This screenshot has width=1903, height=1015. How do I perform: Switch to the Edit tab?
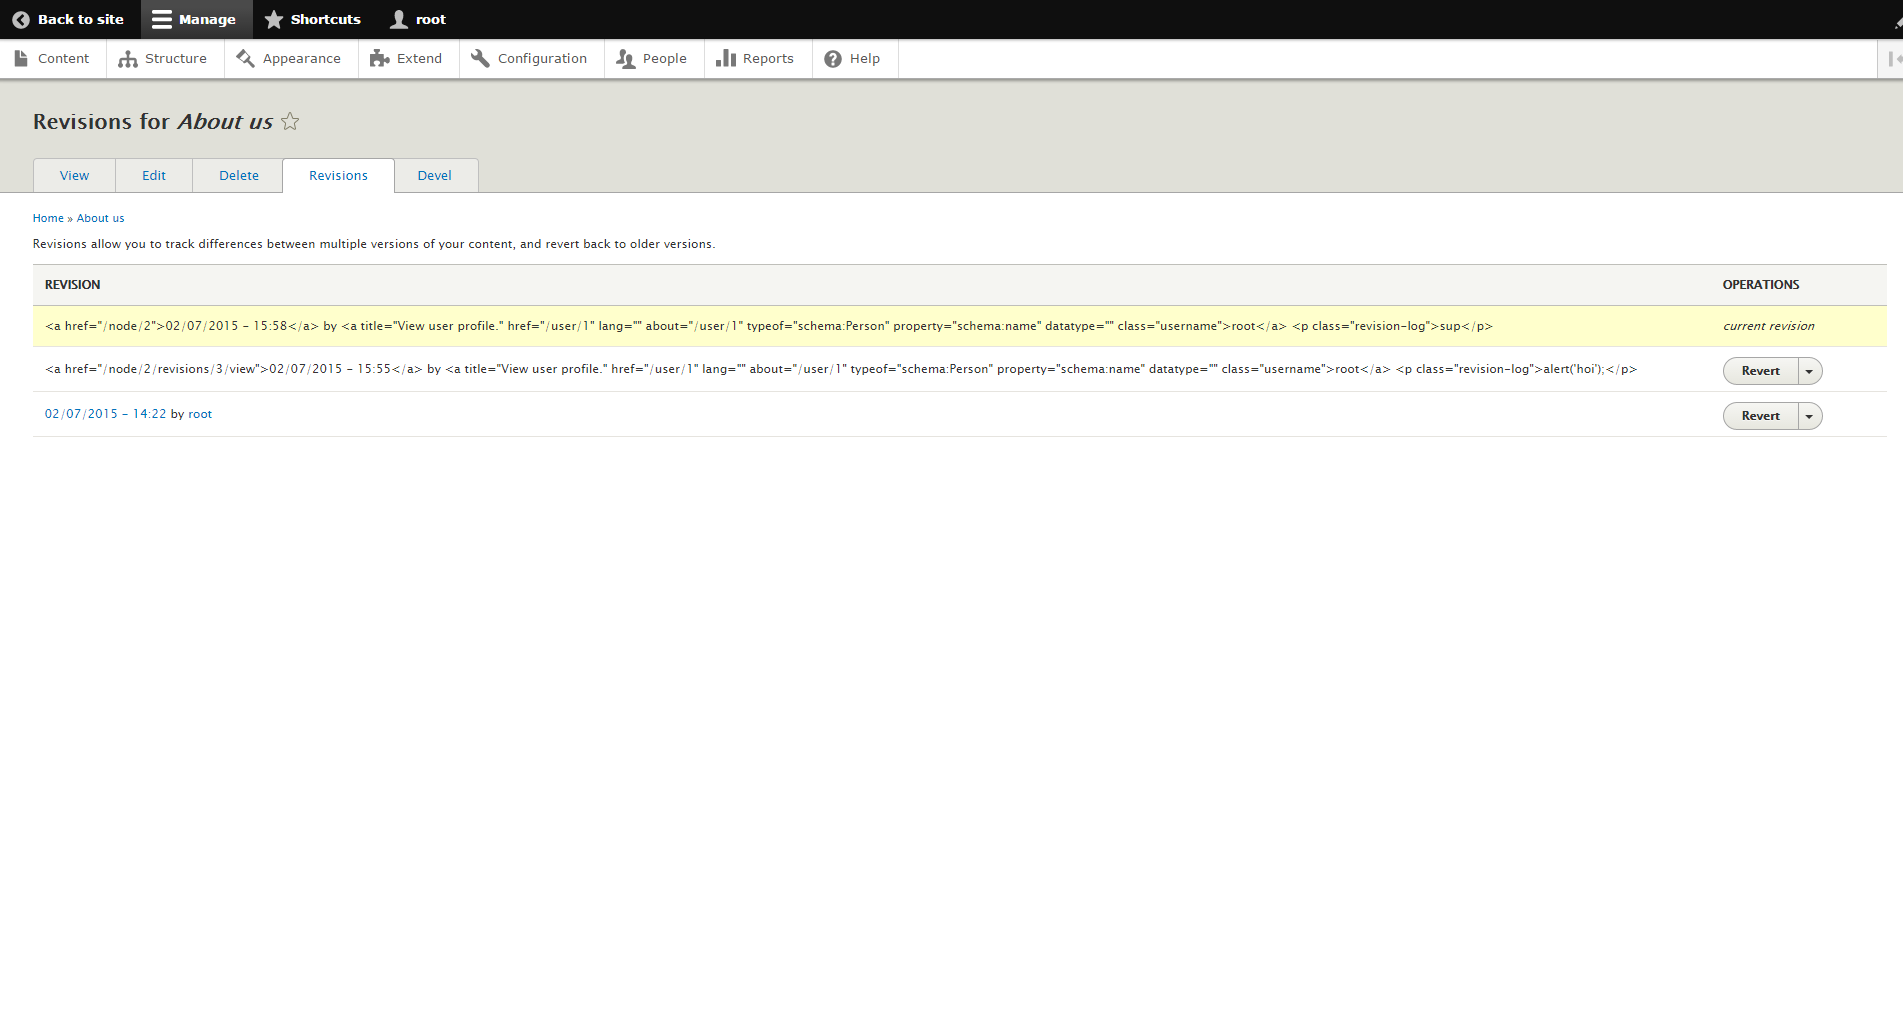[153, 175]
